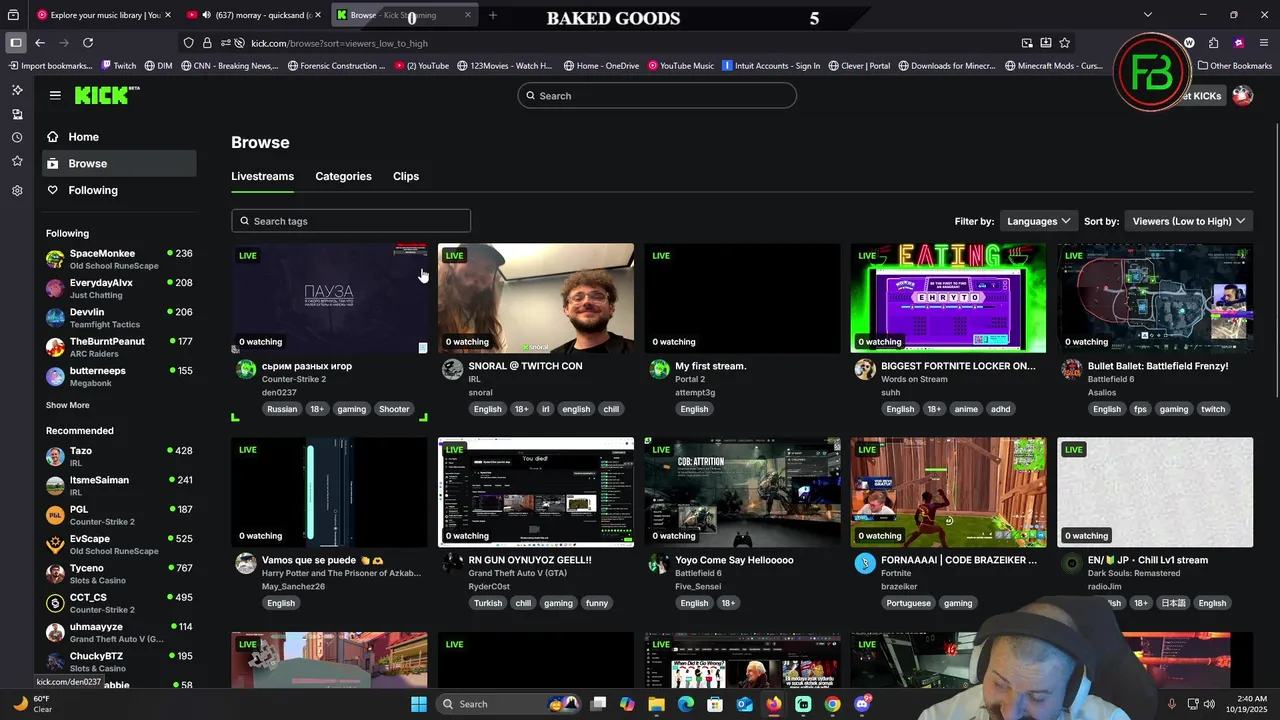Open the browser sidebar settings gear
Screen dimensions: 1280x720
click(17, 190)
